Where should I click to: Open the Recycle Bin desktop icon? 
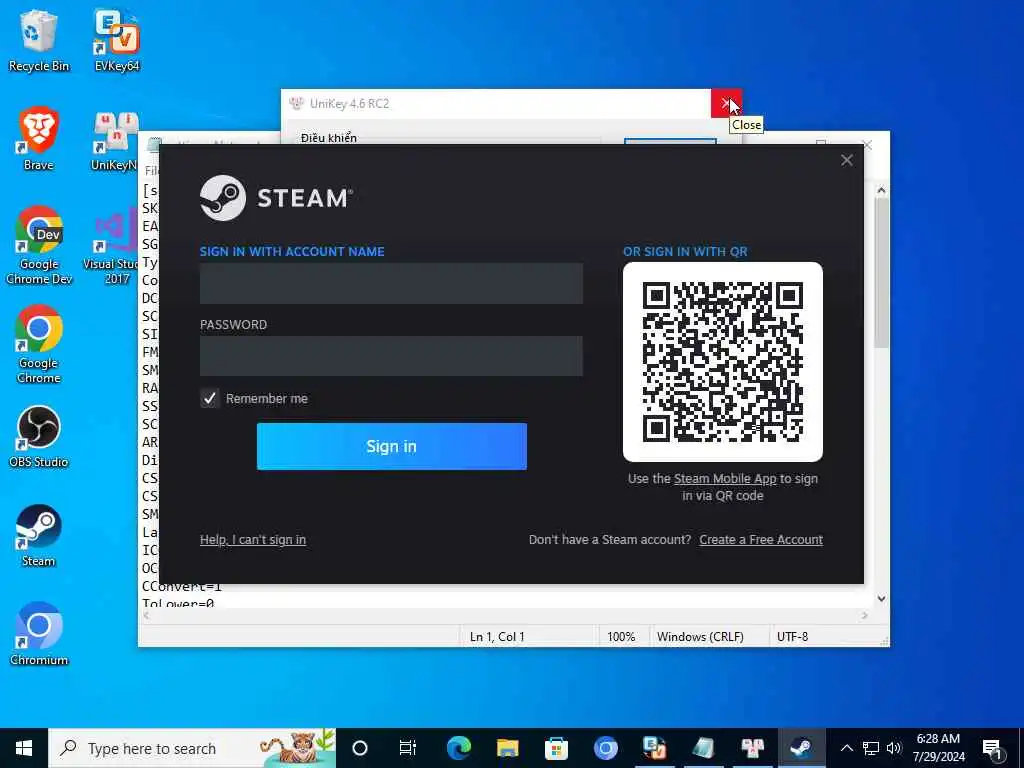point(39,40)
